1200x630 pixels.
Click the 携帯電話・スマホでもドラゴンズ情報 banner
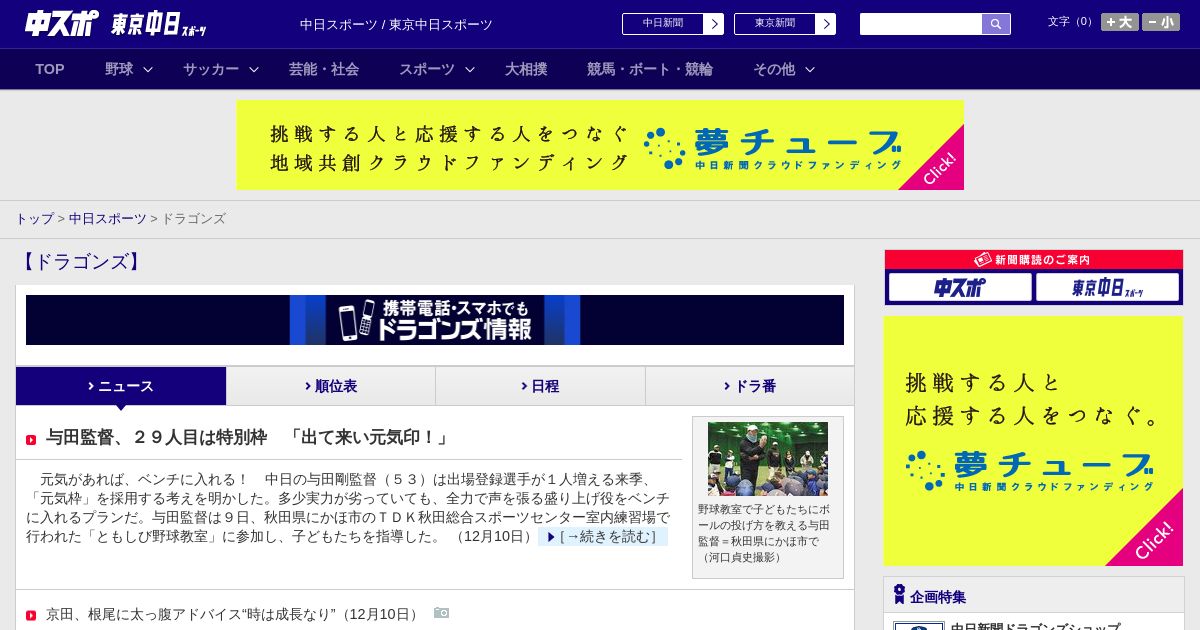click(435, 320)
